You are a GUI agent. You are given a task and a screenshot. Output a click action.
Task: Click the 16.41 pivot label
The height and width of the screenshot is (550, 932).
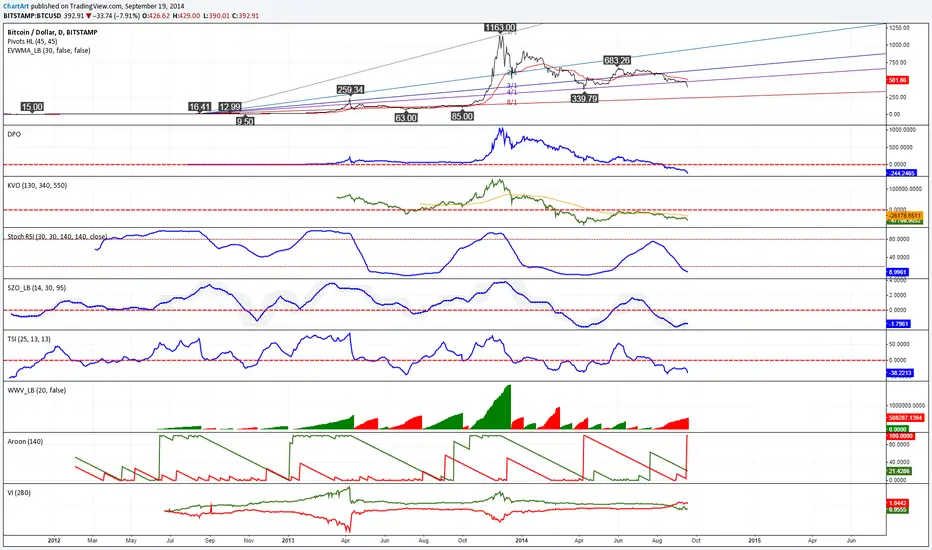(200, 106)
